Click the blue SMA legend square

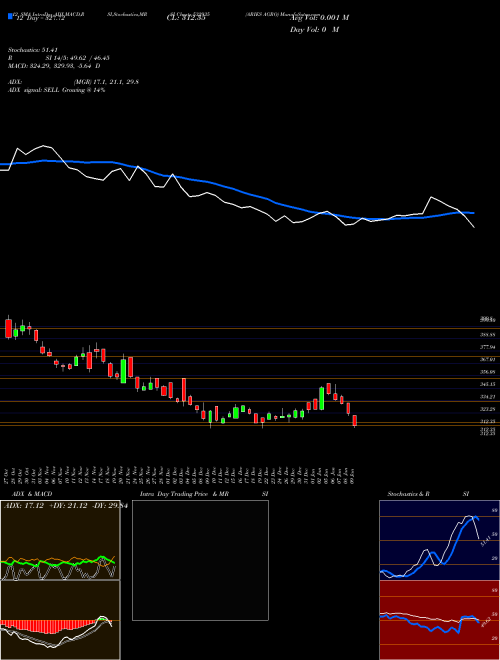click(10, 17)
